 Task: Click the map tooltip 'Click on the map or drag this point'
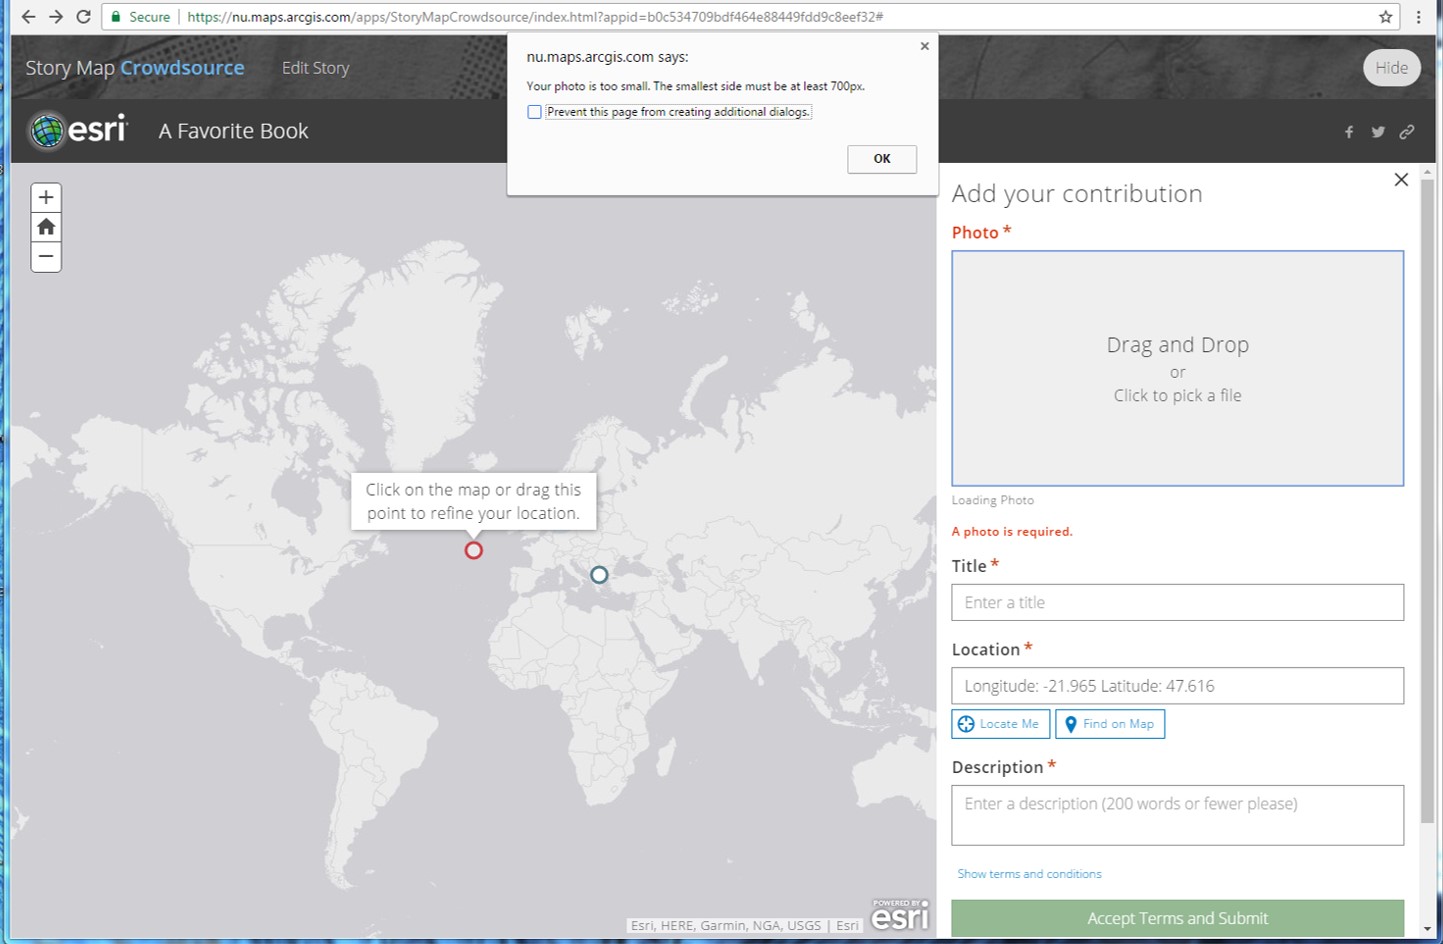(473, 501)
